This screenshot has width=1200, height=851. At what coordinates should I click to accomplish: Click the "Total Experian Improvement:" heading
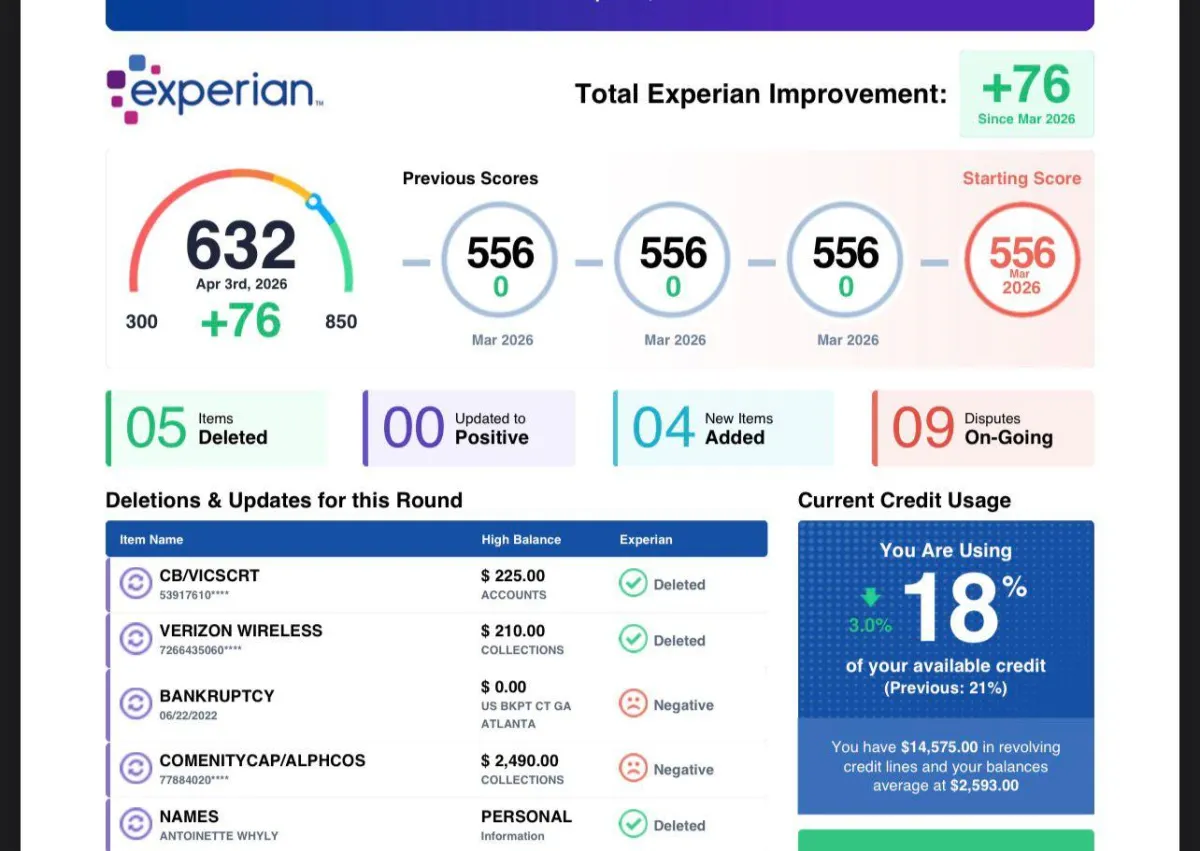(x=761, y=94)
